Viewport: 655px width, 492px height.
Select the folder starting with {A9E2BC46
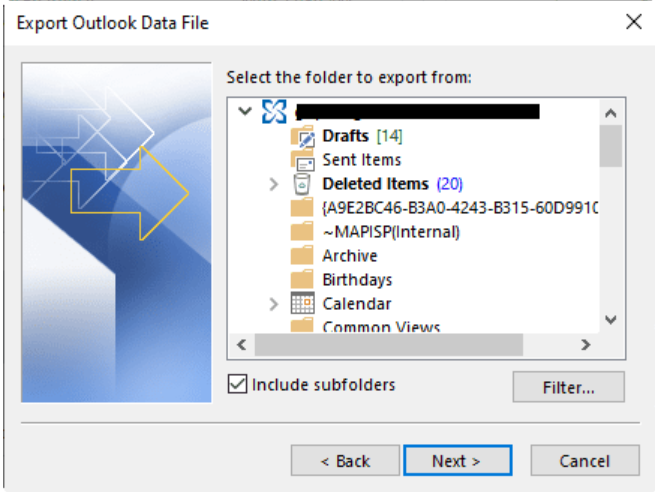[x=460, y=208]
